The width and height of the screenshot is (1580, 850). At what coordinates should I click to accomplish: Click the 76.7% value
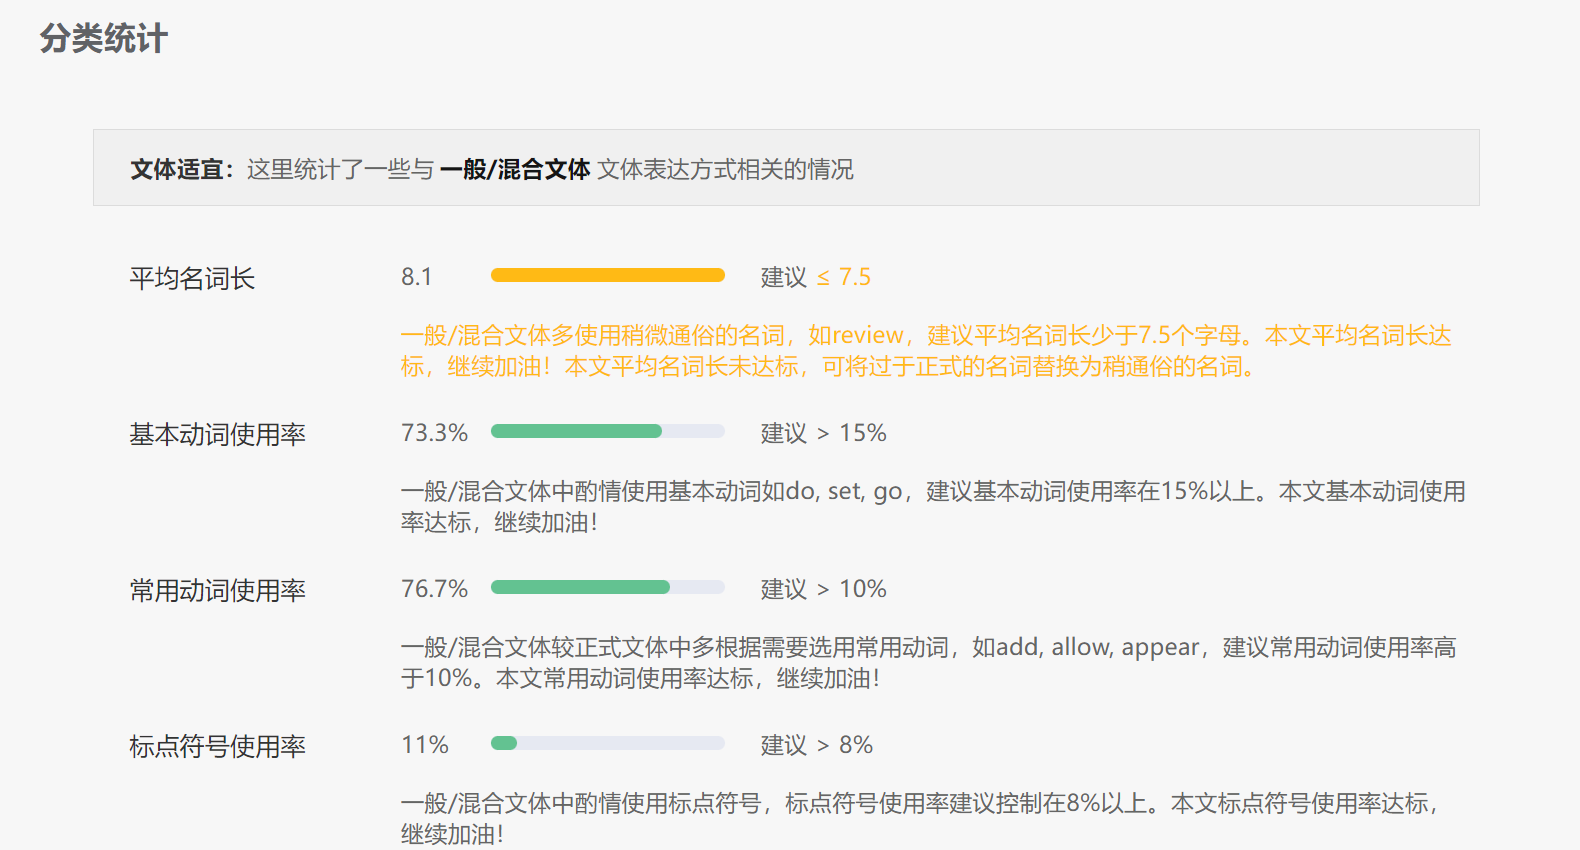(x=434, y=589)
